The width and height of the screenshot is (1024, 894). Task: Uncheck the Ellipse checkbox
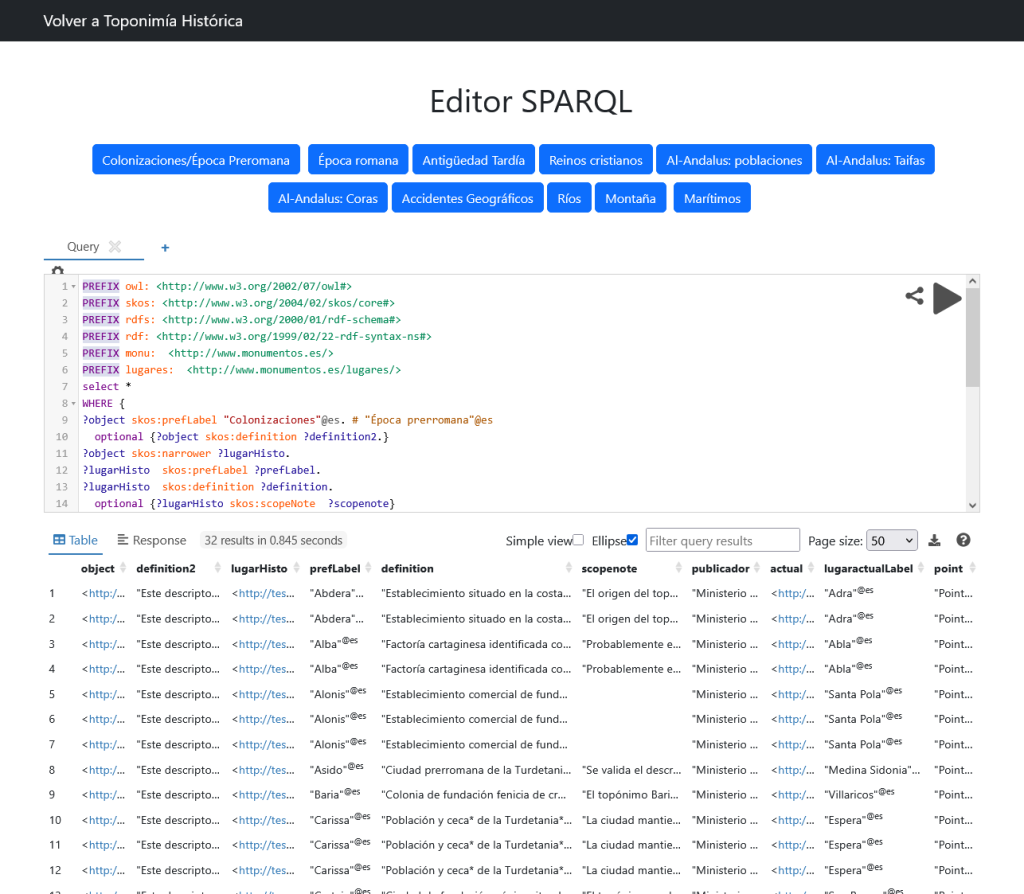pos(631,540)
